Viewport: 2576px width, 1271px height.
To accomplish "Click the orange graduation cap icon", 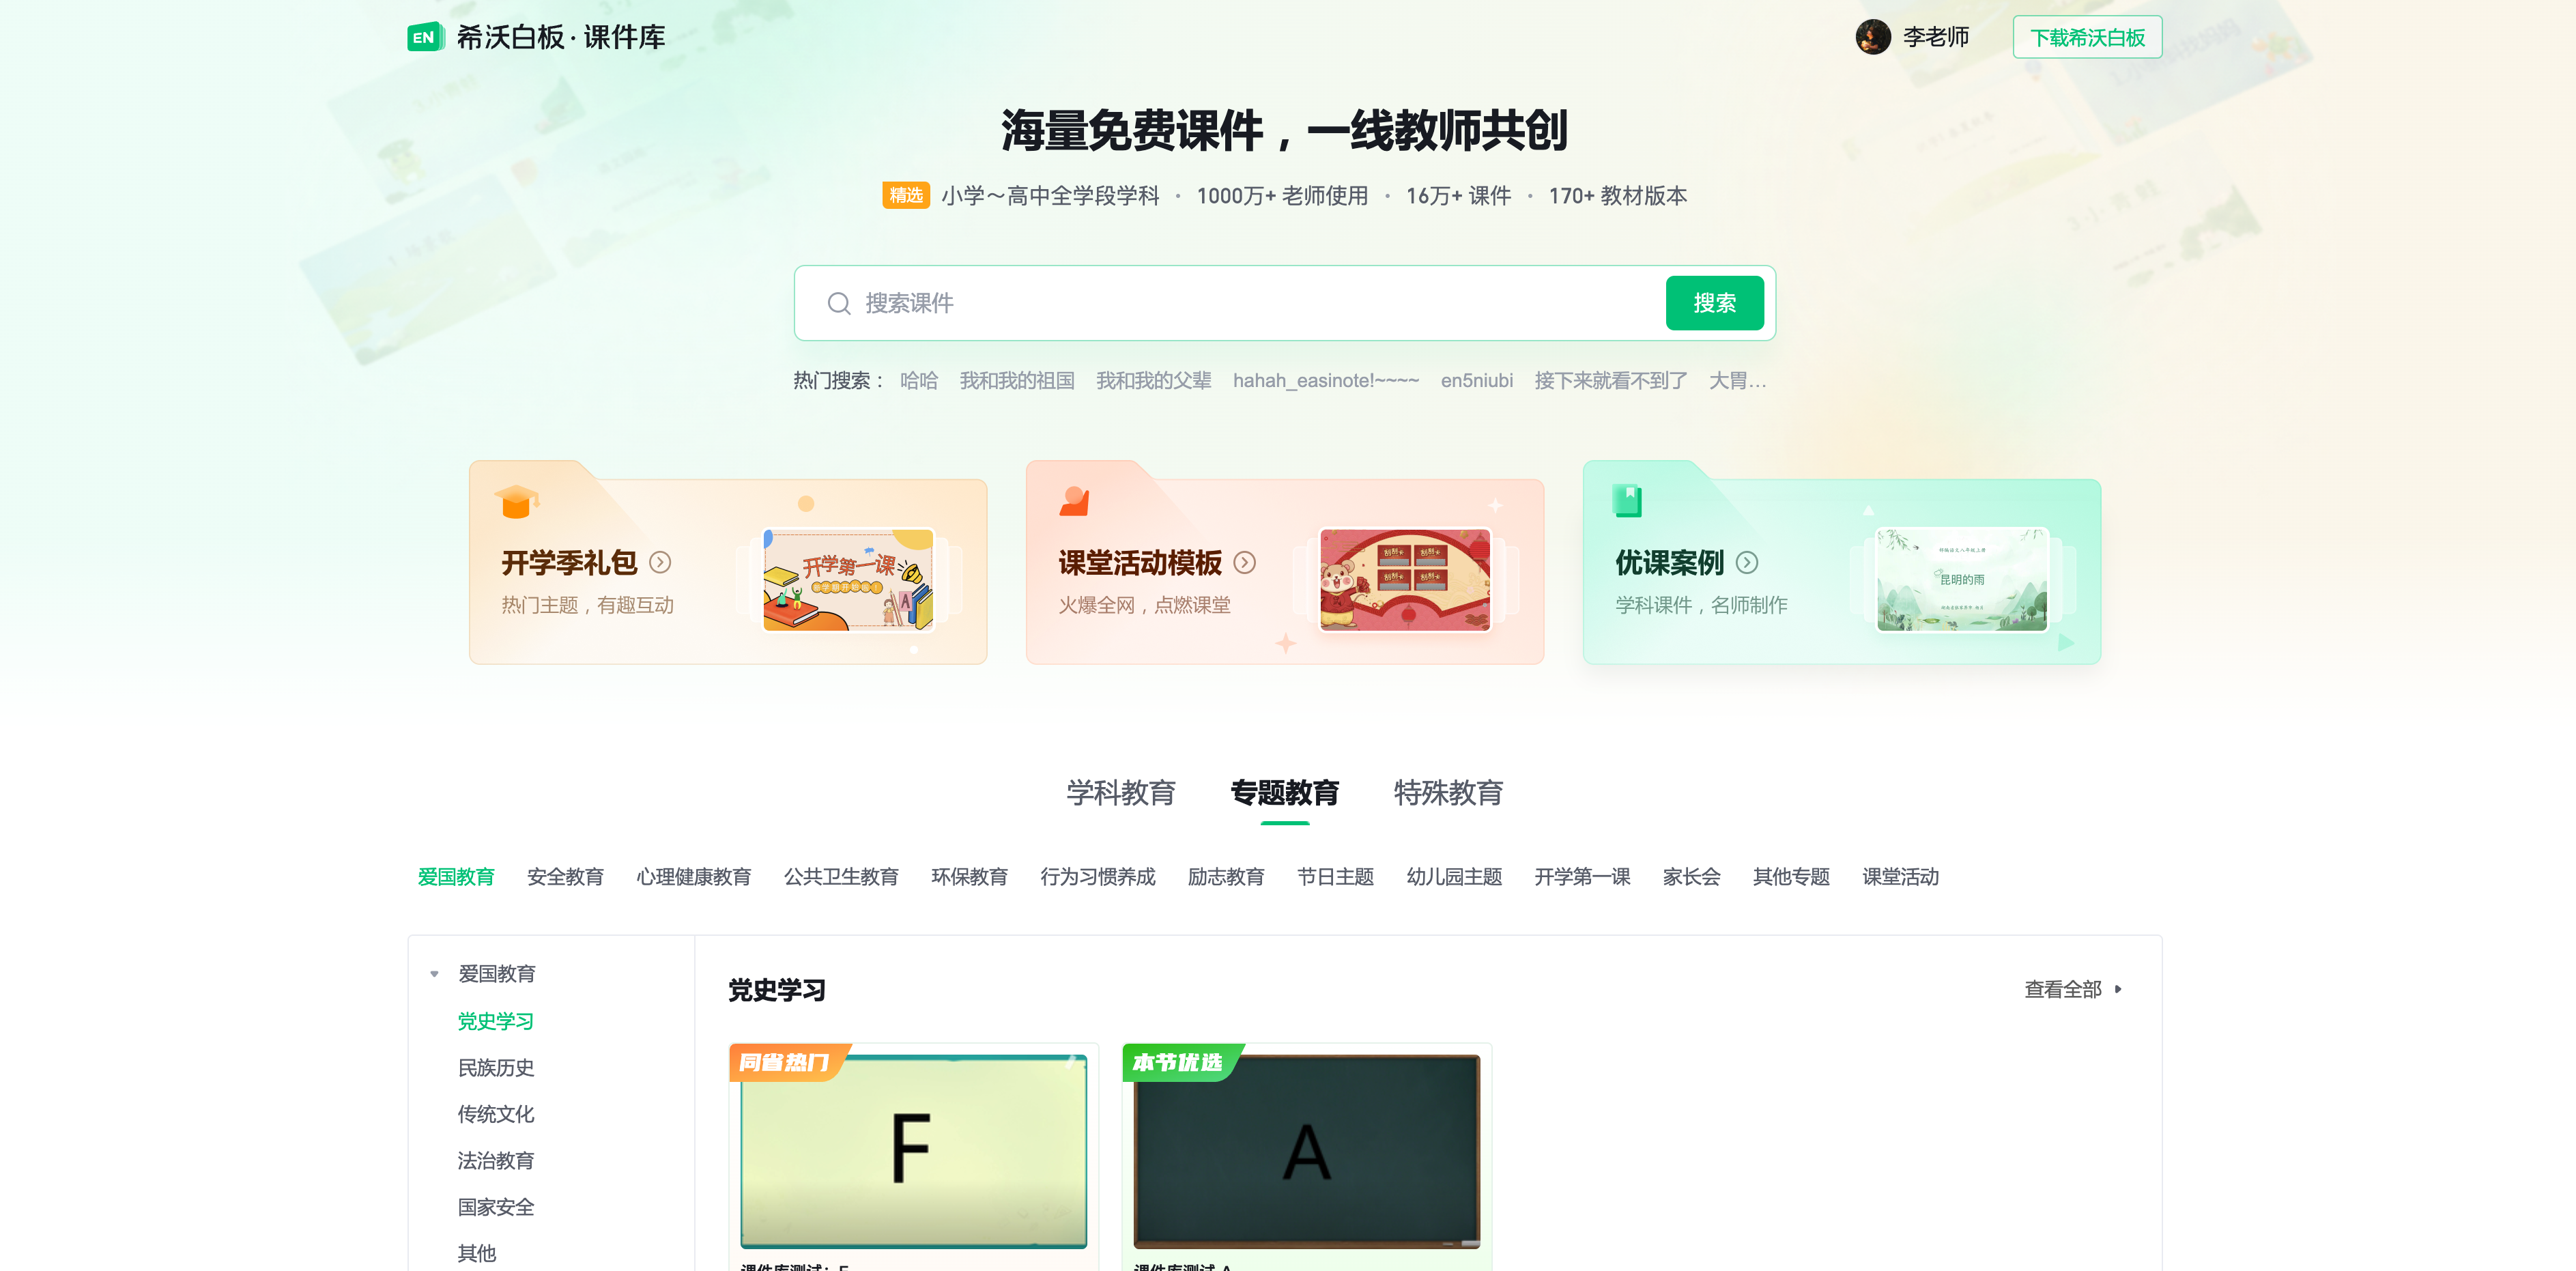I will click(x=516, y=501).
